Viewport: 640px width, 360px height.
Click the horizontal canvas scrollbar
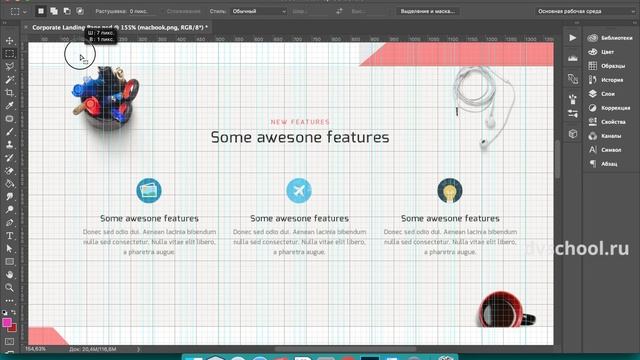[345, 349]
